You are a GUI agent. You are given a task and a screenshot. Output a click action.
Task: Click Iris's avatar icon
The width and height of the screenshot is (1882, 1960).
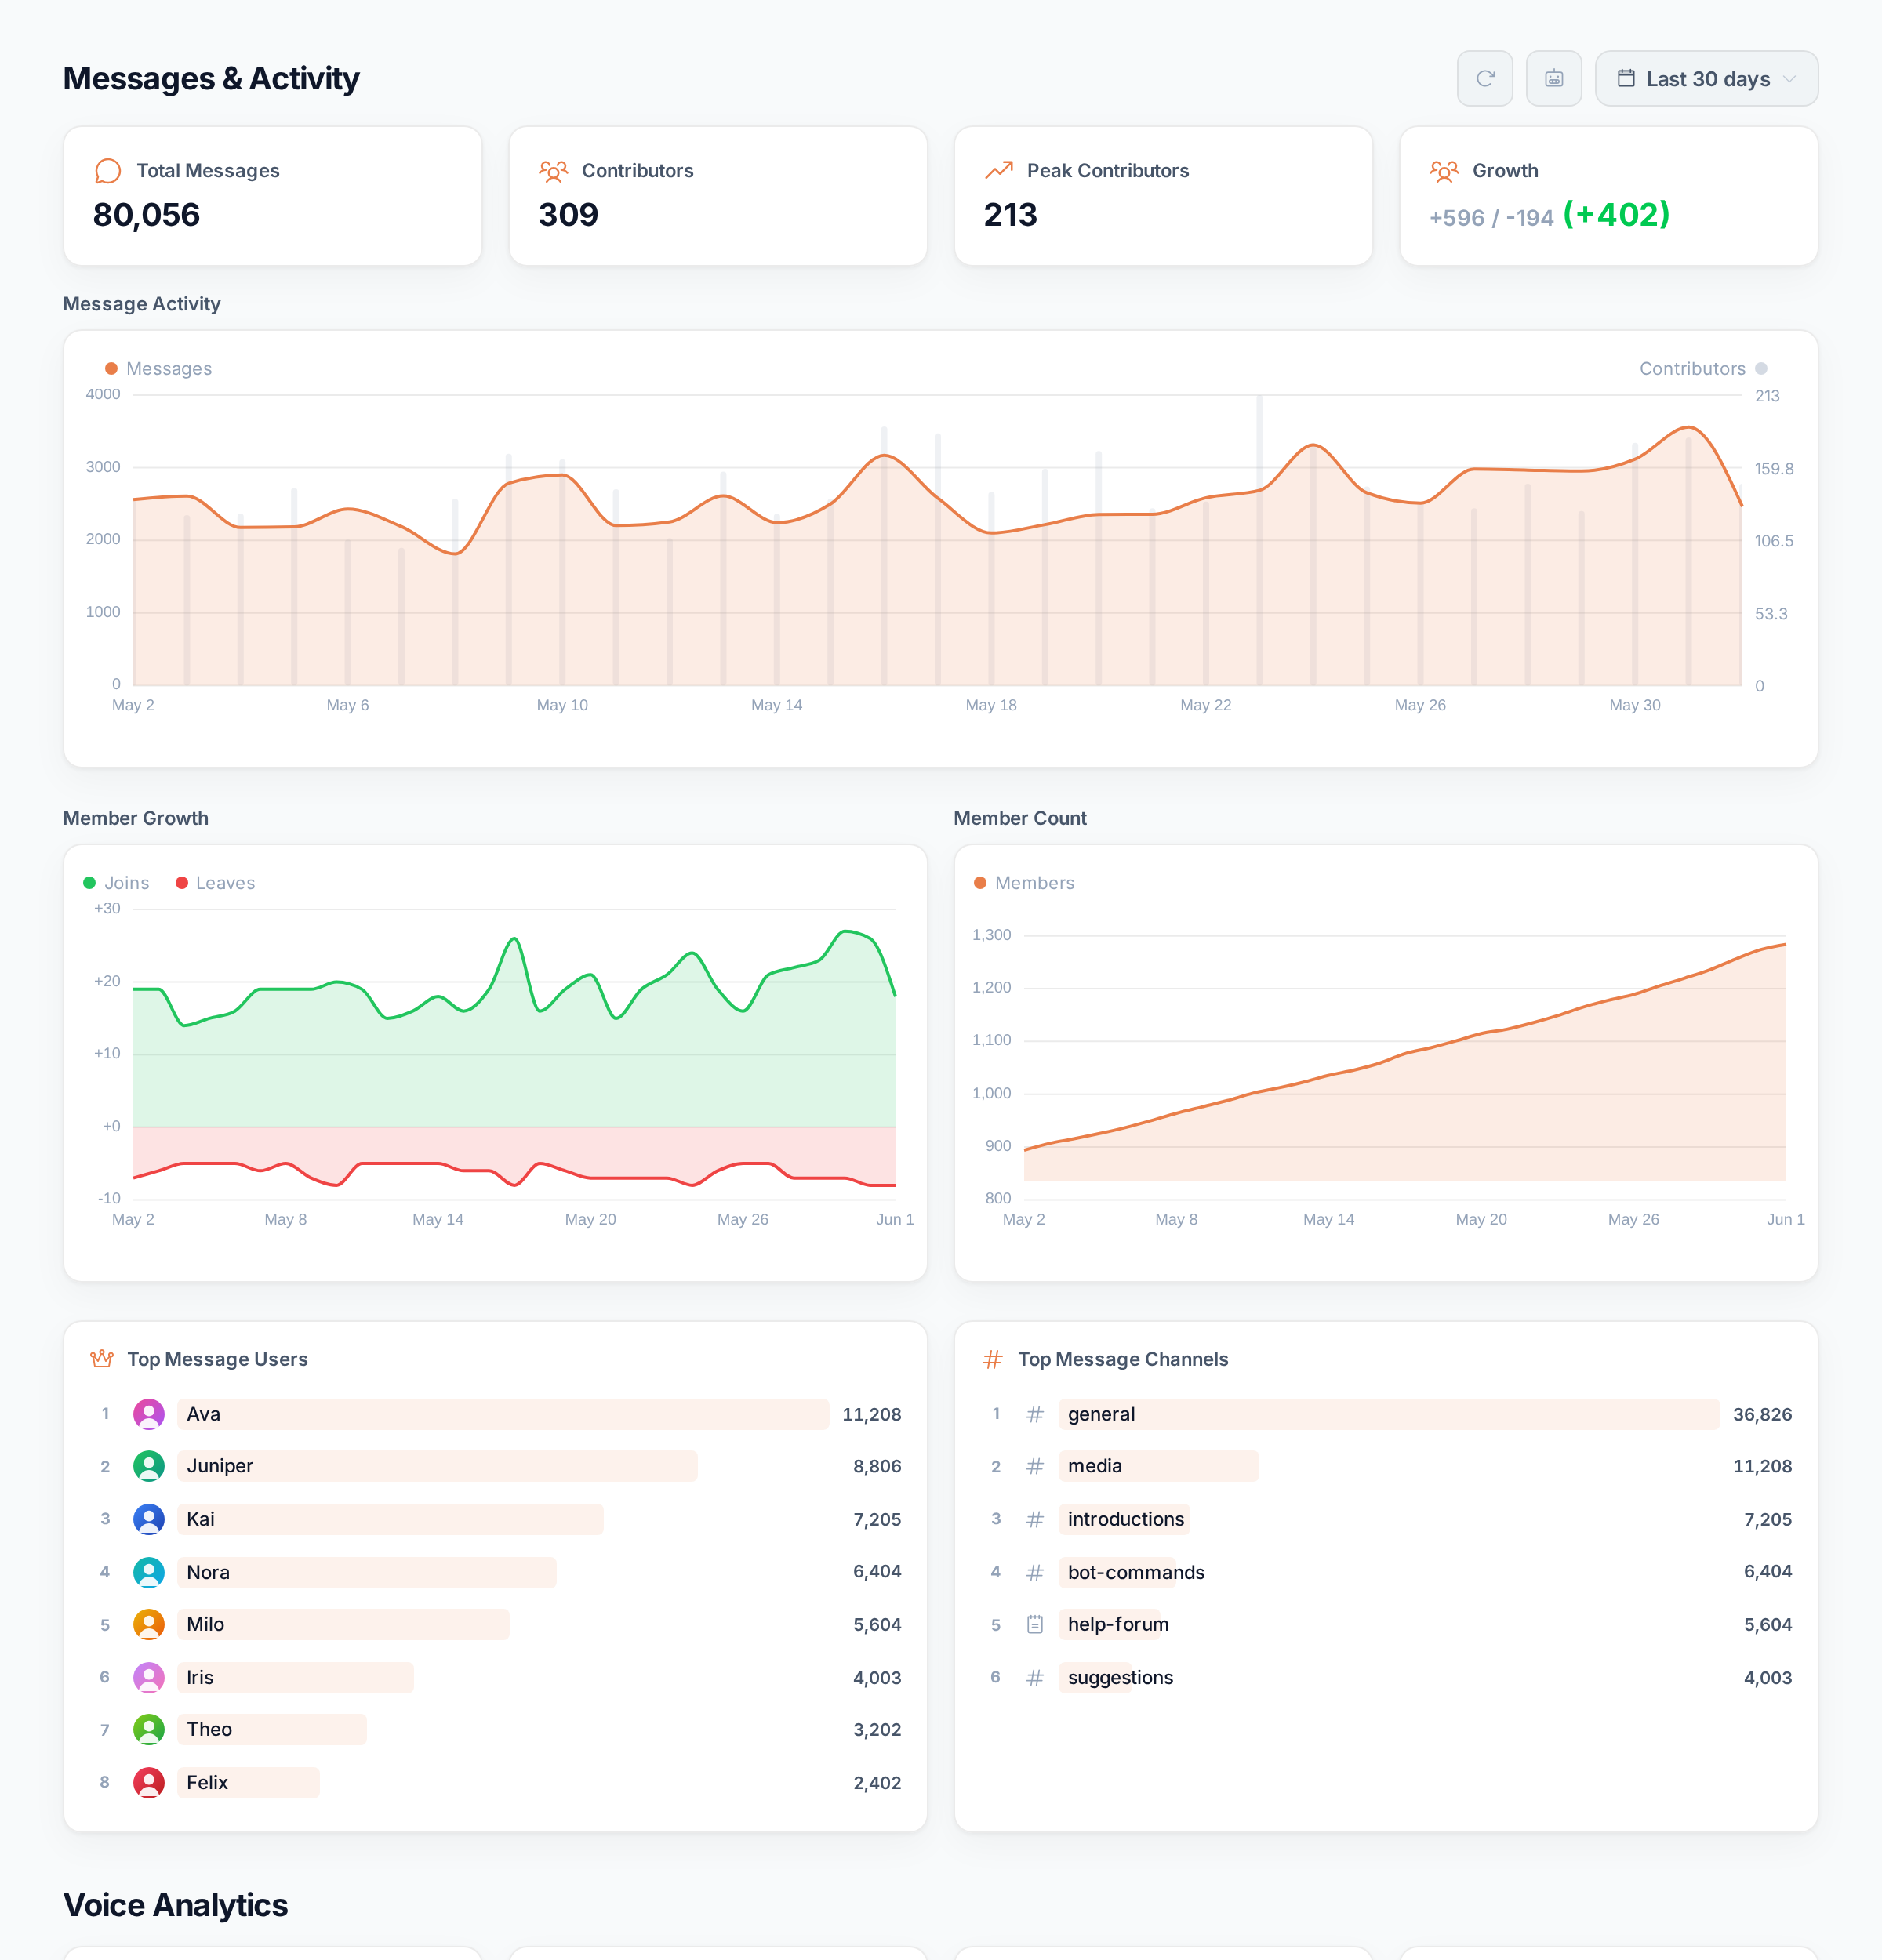coord(149,1677)
